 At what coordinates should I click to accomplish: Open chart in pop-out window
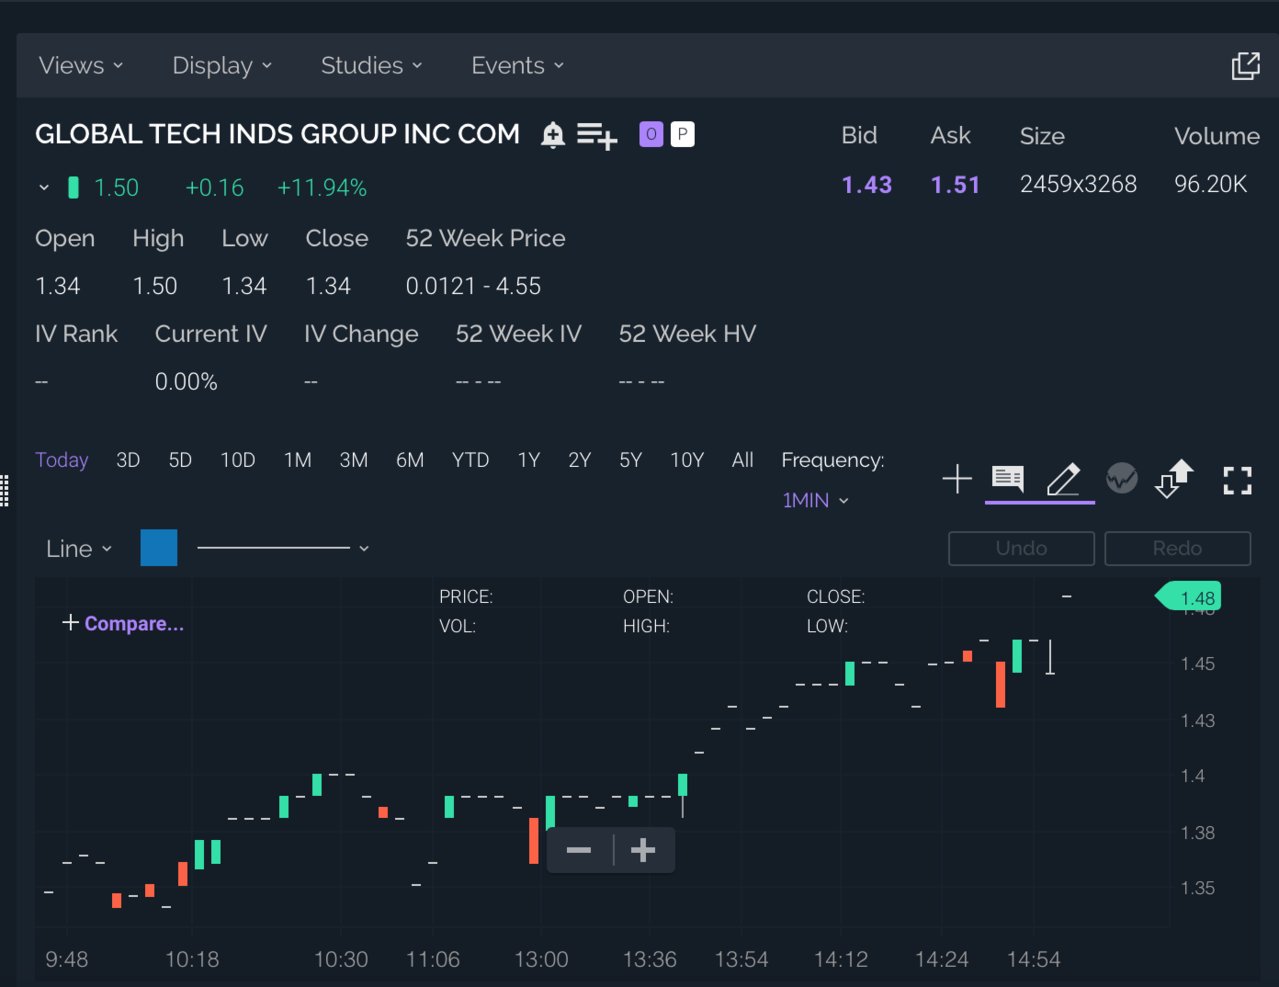coord(1245,66)
